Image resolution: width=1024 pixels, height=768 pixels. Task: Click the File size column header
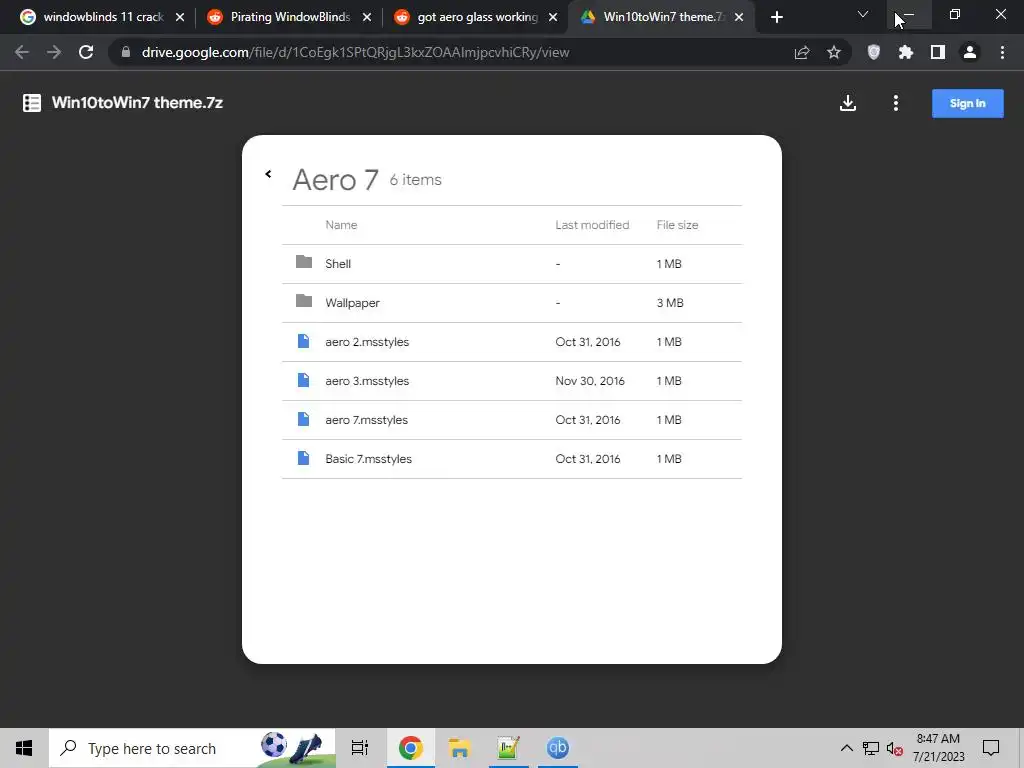677,225
